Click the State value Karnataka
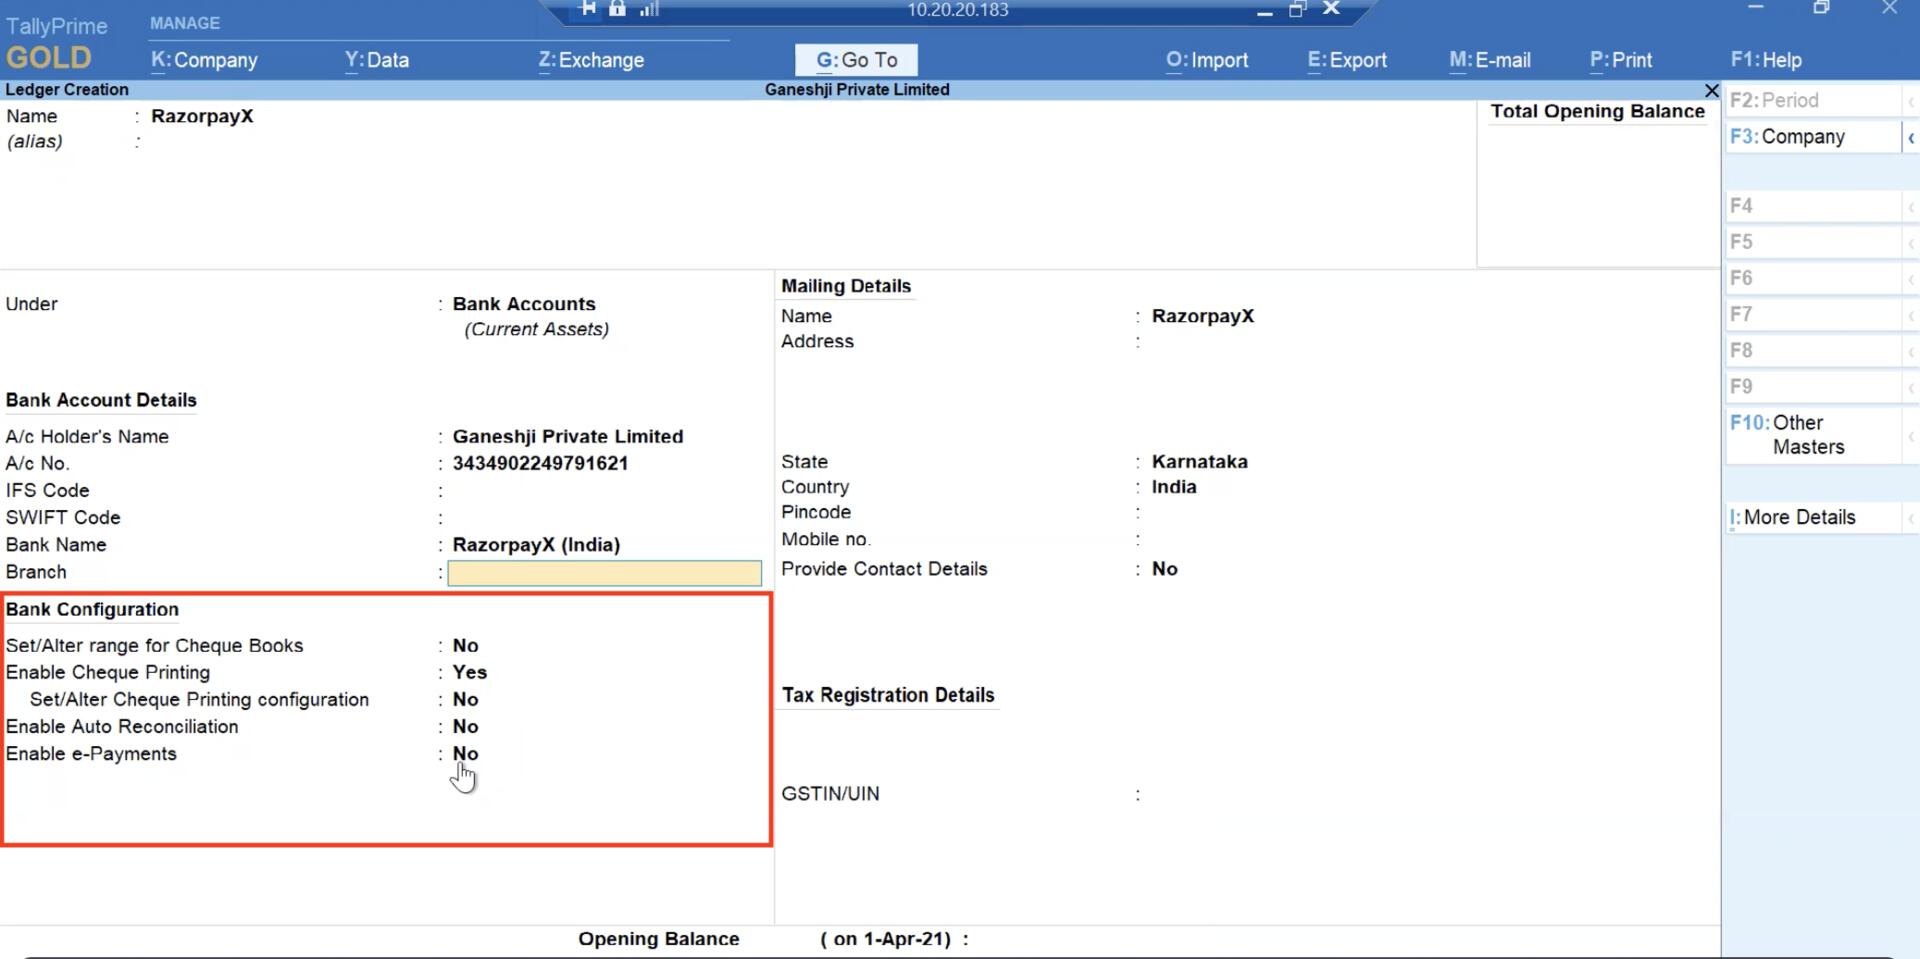Image resolution: width=1920 pixels, height=959 pixels. click(x=1199, y=462)
